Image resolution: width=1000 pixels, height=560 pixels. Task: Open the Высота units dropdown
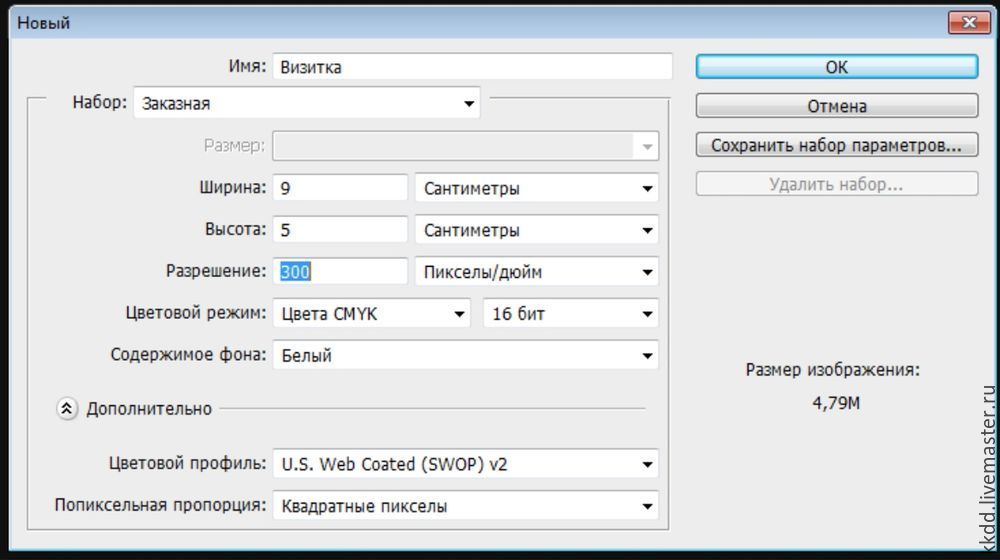point(537,230)
